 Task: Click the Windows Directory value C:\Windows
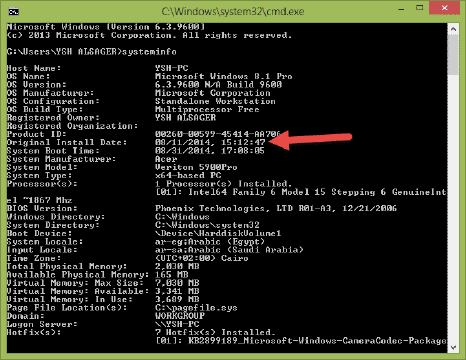pyautogui.click(x=182, y=217)
